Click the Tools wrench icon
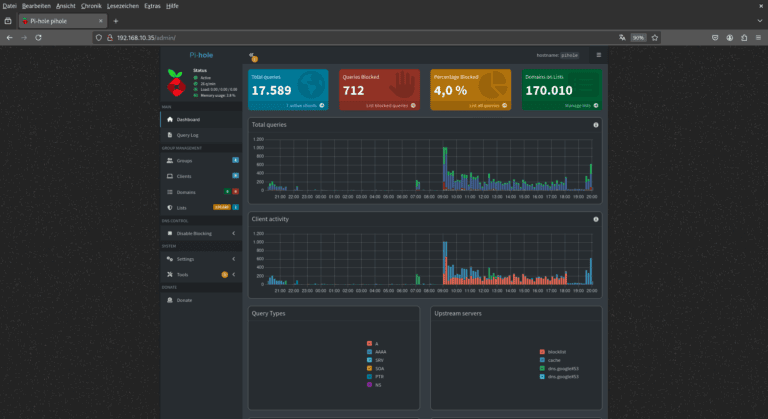This screenshot has width=768, height=419. coord(170,275)
